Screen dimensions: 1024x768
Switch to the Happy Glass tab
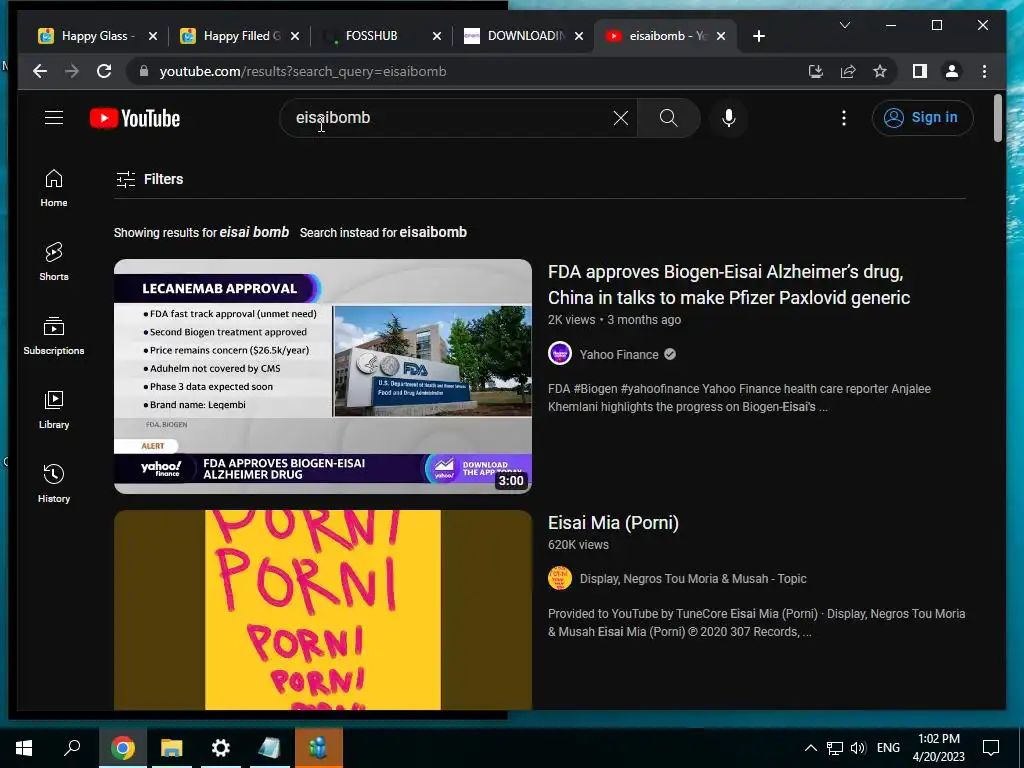(x=98, y=36)
